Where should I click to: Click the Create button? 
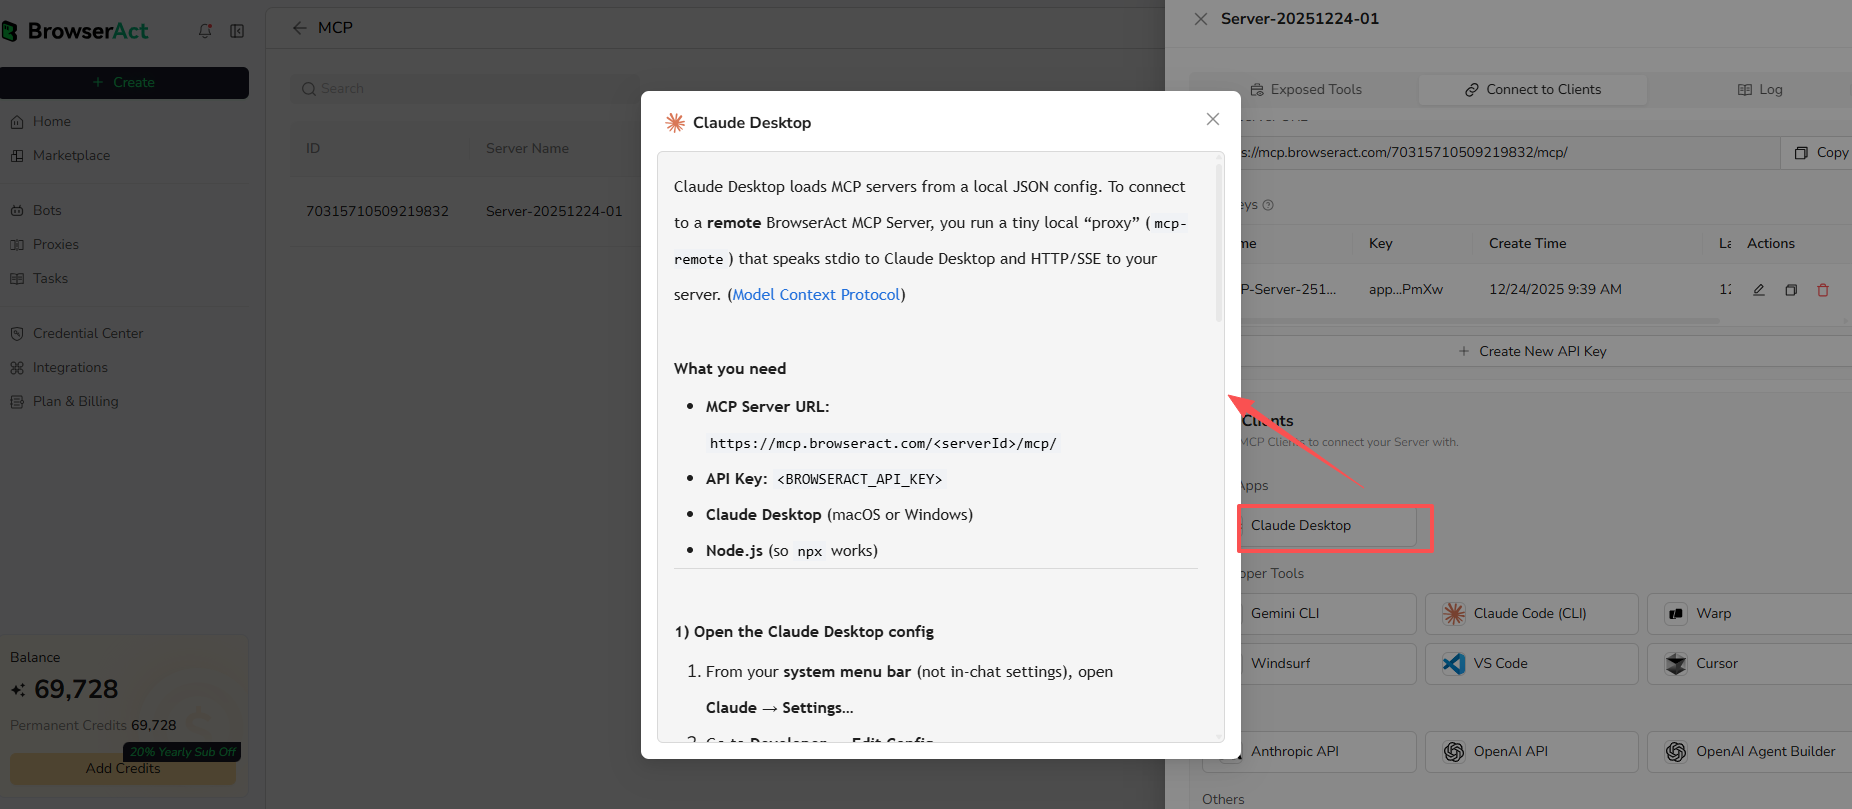tap(124, 83)
